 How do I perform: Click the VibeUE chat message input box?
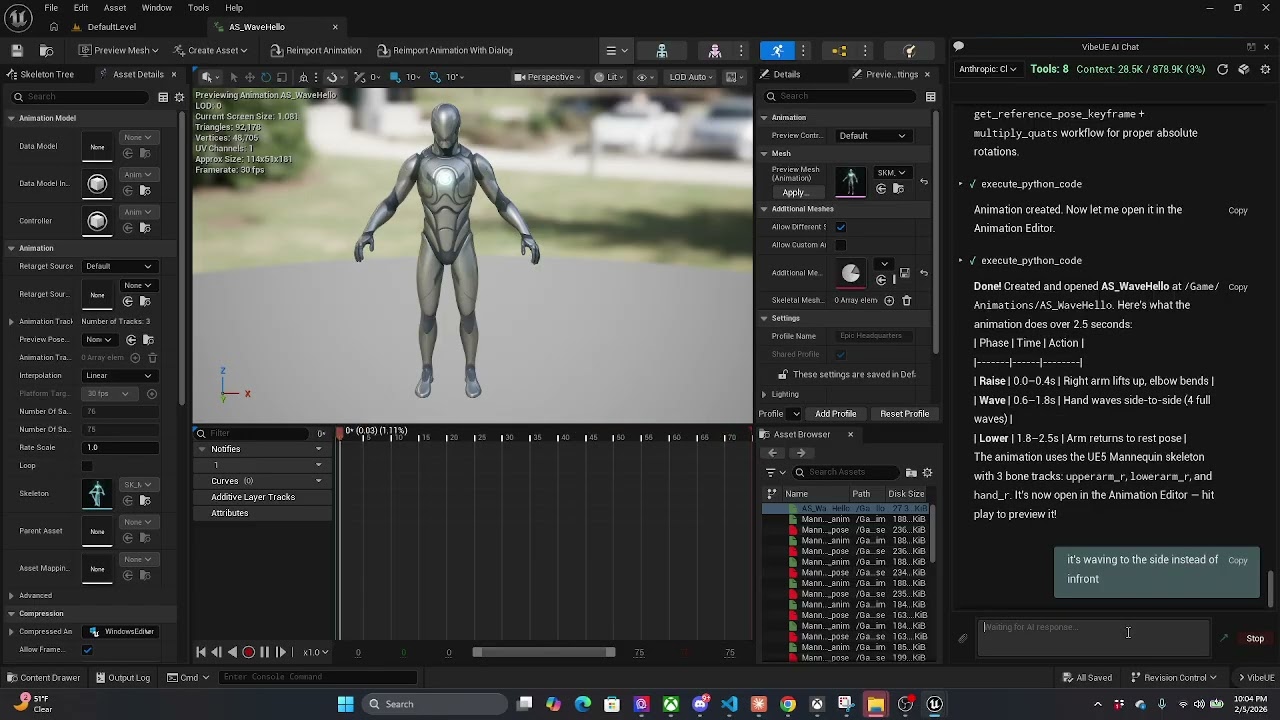point(1093,638)
